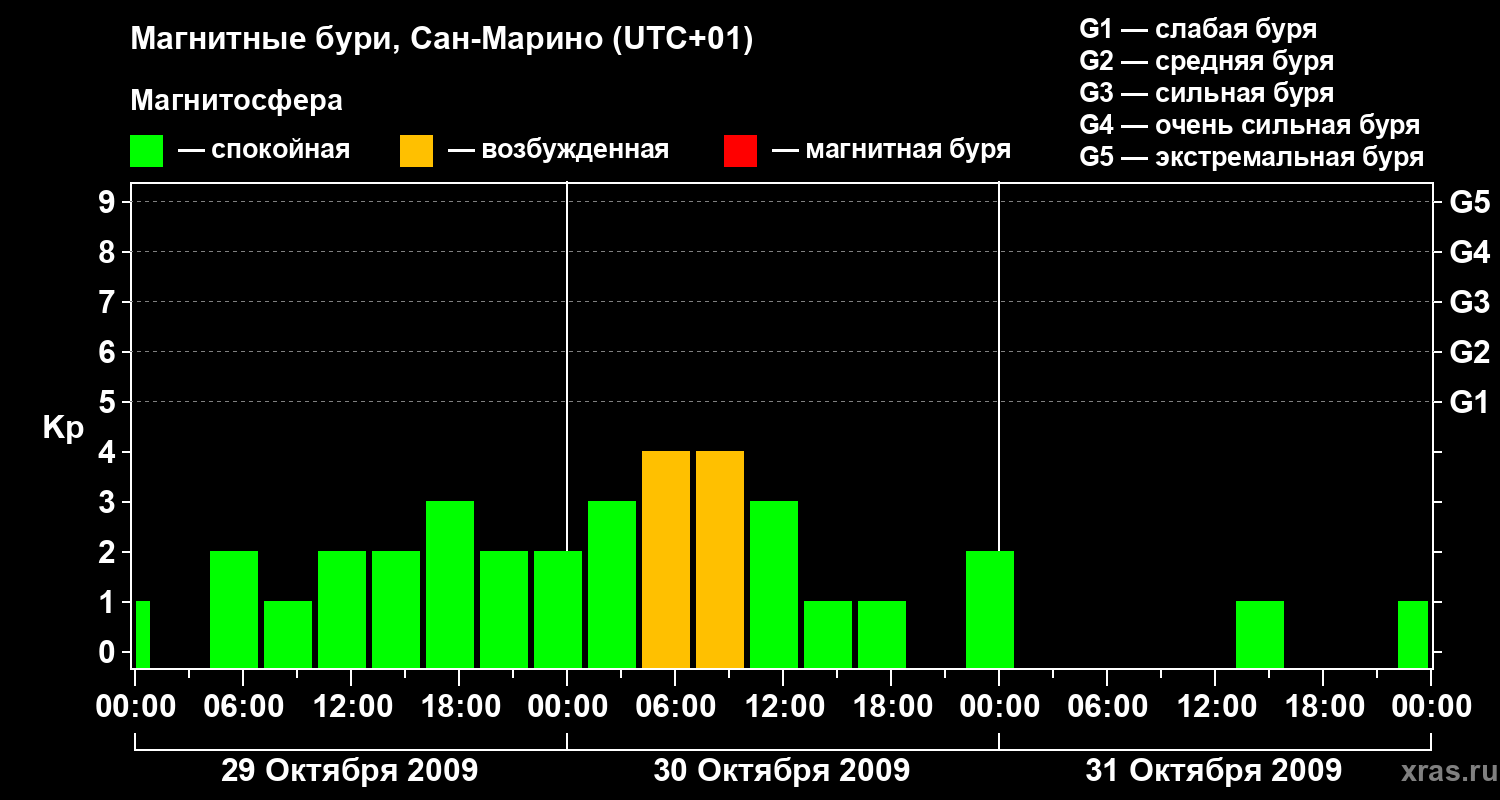Select legend line 'G5 — экстремальная буря'
The width and height of the screenshot is (1500, 800).
point(1251,157)
